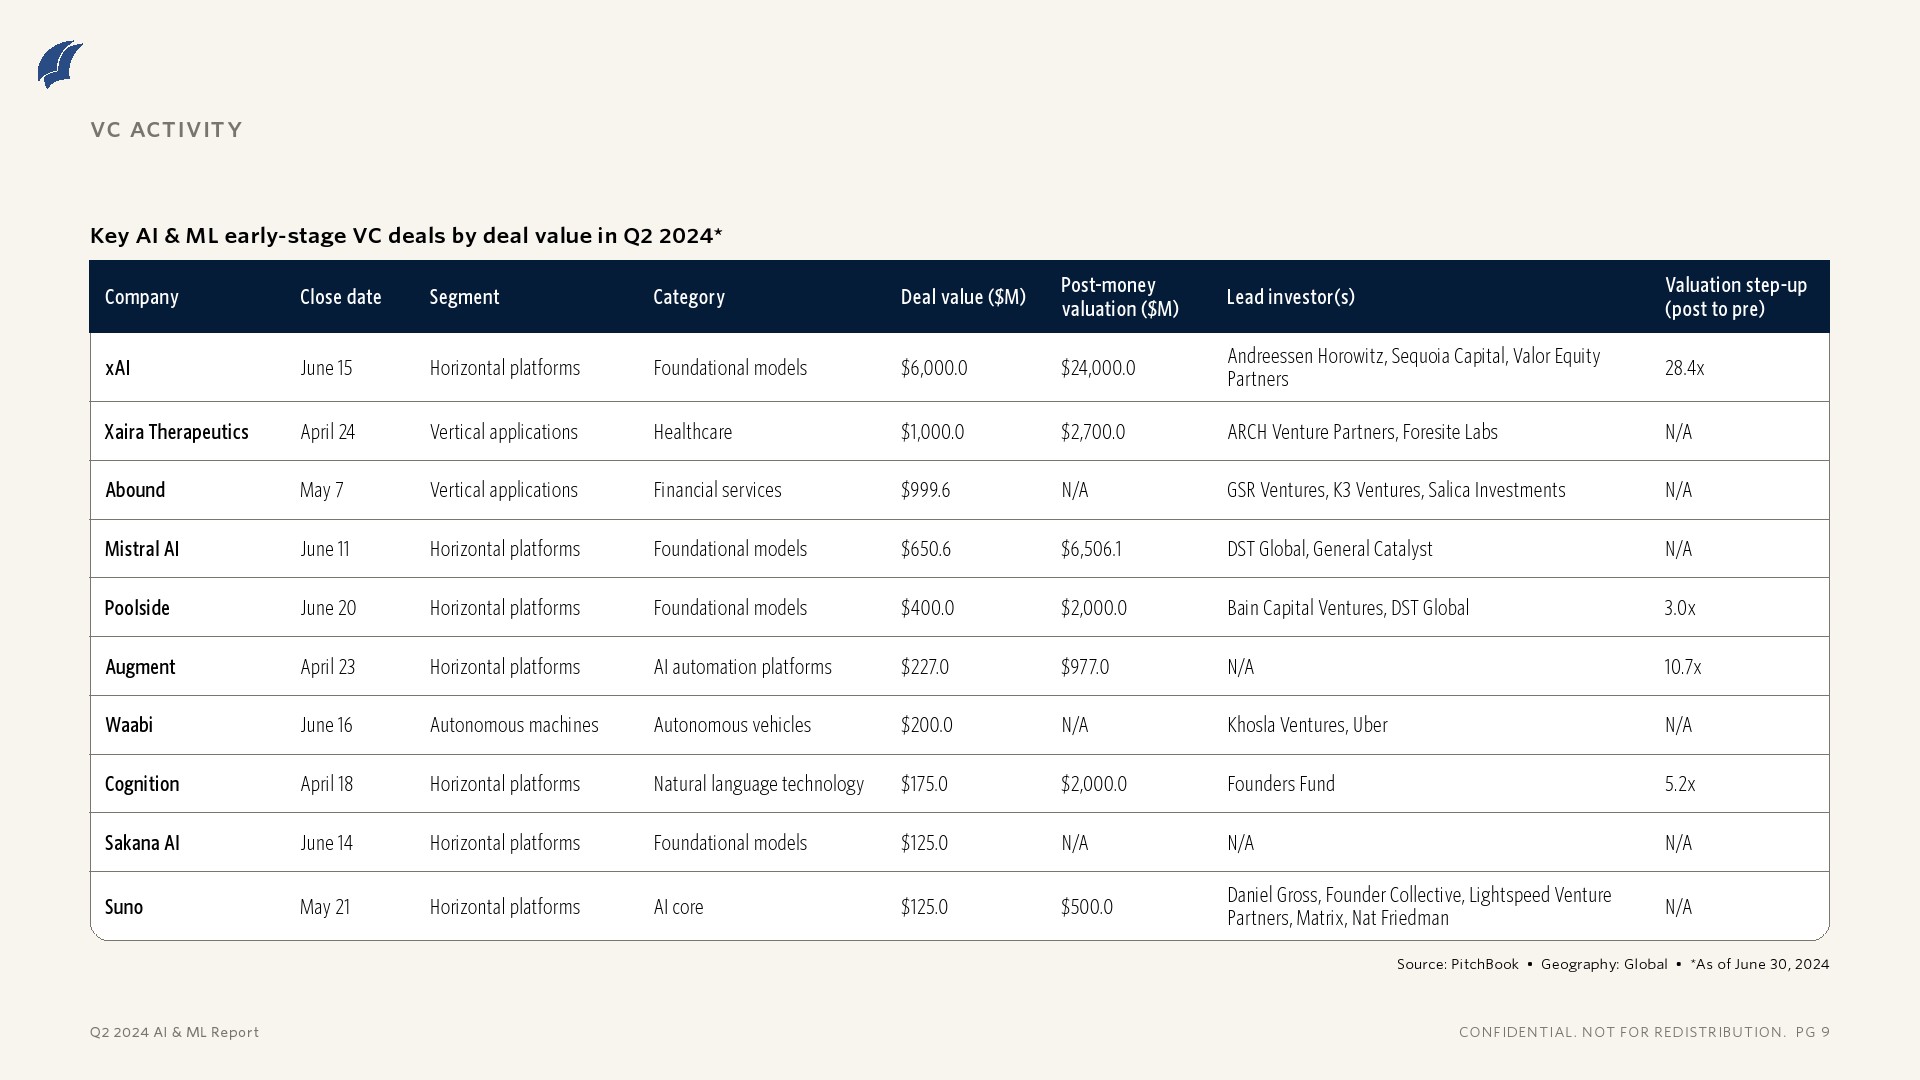Select the Mistral AI company name
This screenshot has width=1920, height=1080.
142,549
